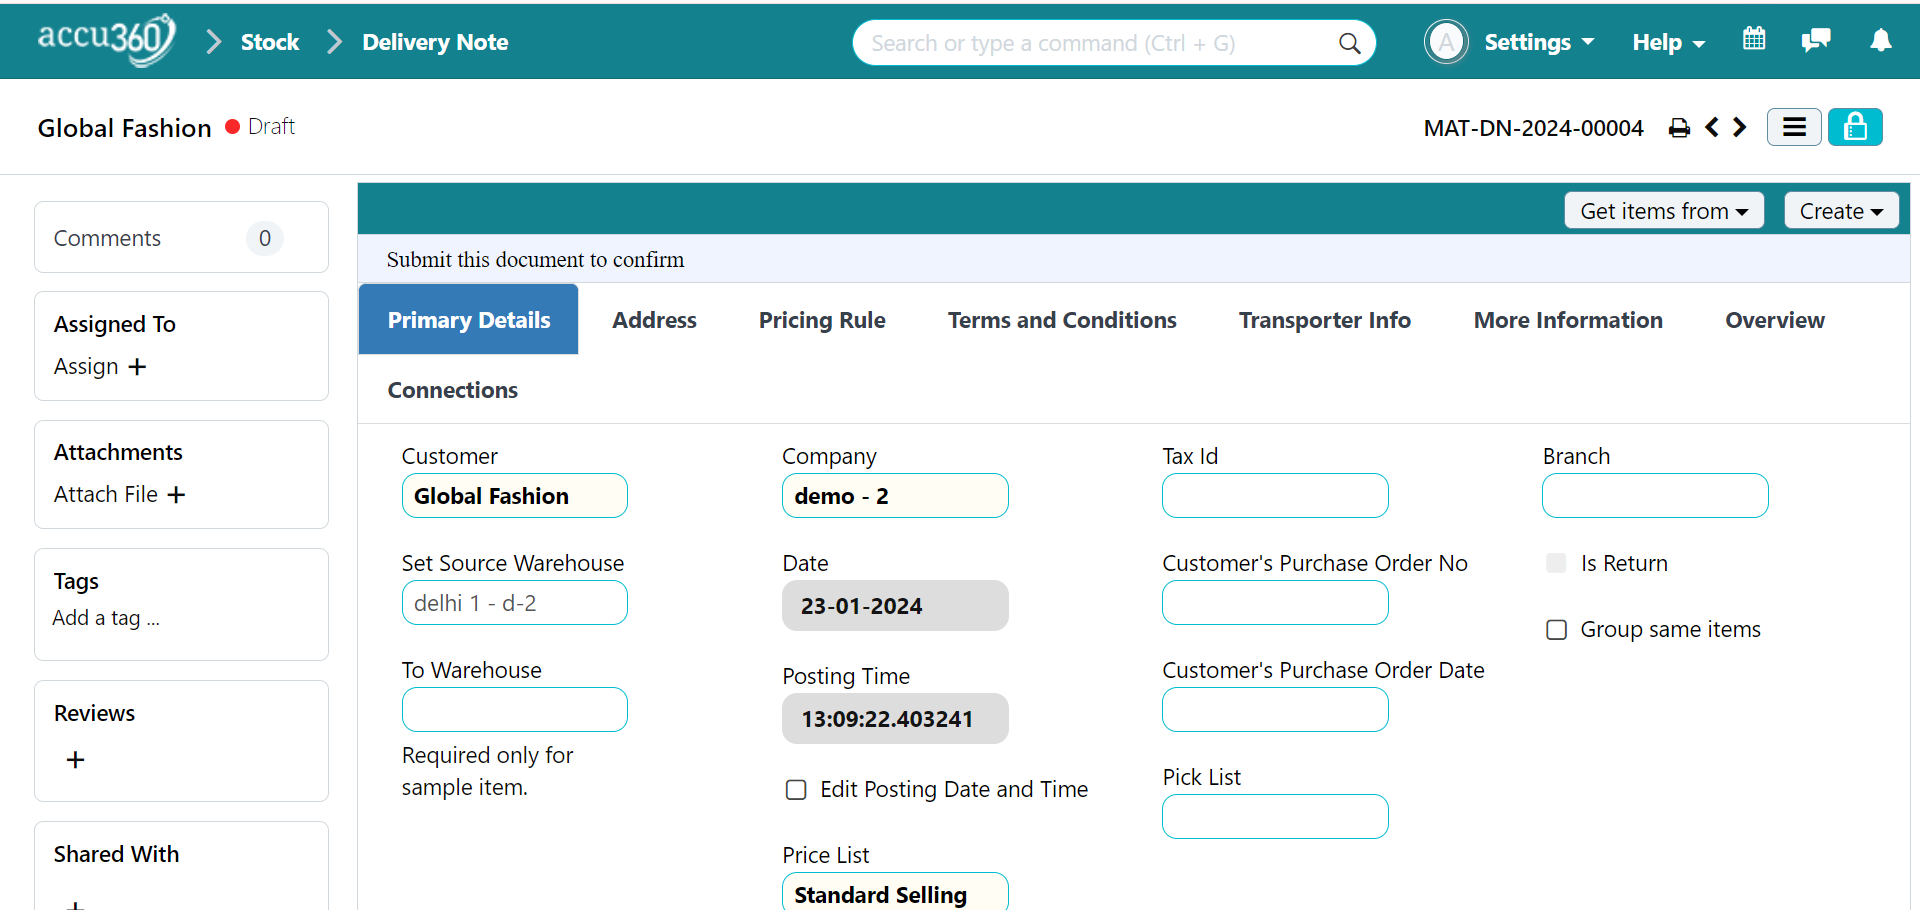Print this delivery note

click(1679, 128)
